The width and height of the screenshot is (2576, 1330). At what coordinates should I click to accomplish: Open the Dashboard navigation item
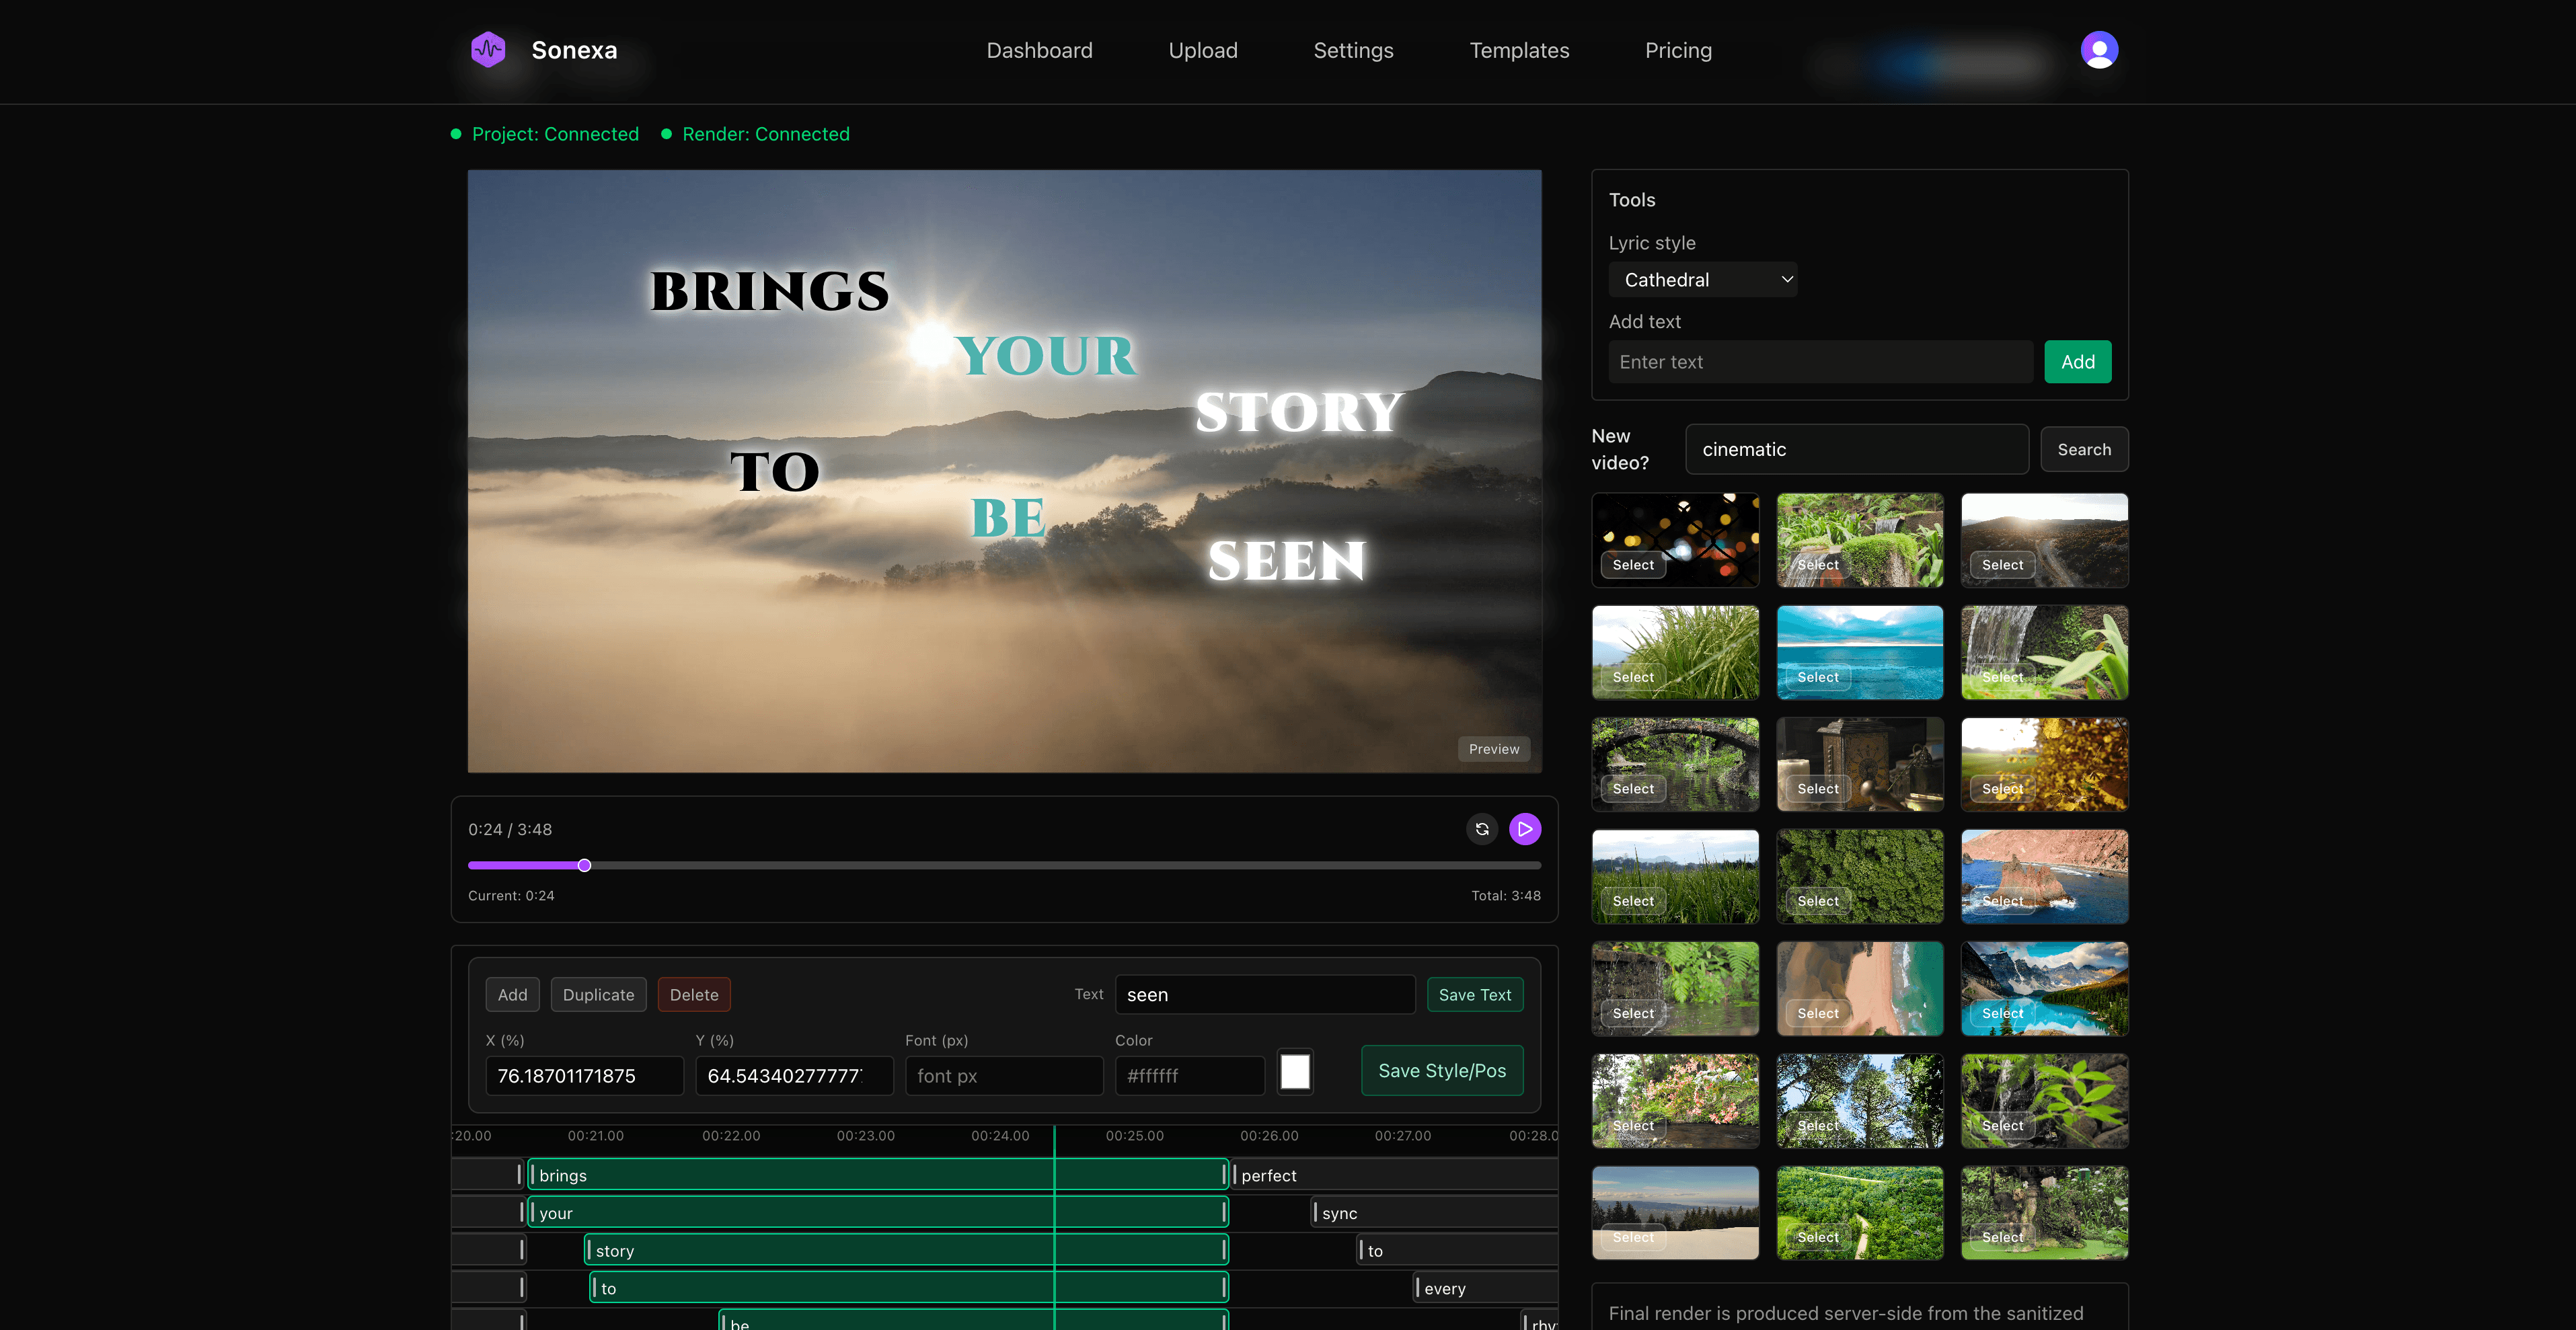[x=1040, y=50]
